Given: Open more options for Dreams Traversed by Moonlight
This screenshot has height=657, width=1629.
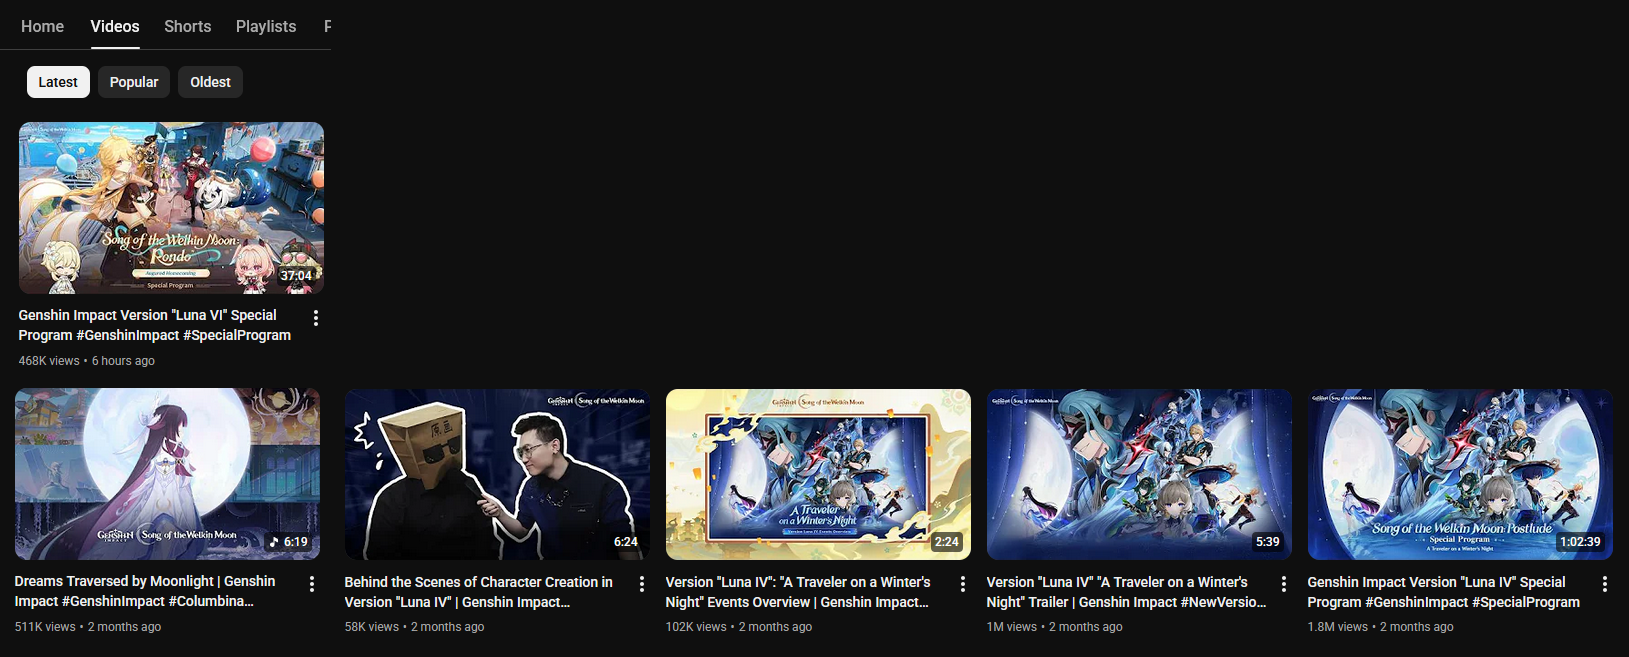Looking at the screenshot, I should (x=312, y=584).
